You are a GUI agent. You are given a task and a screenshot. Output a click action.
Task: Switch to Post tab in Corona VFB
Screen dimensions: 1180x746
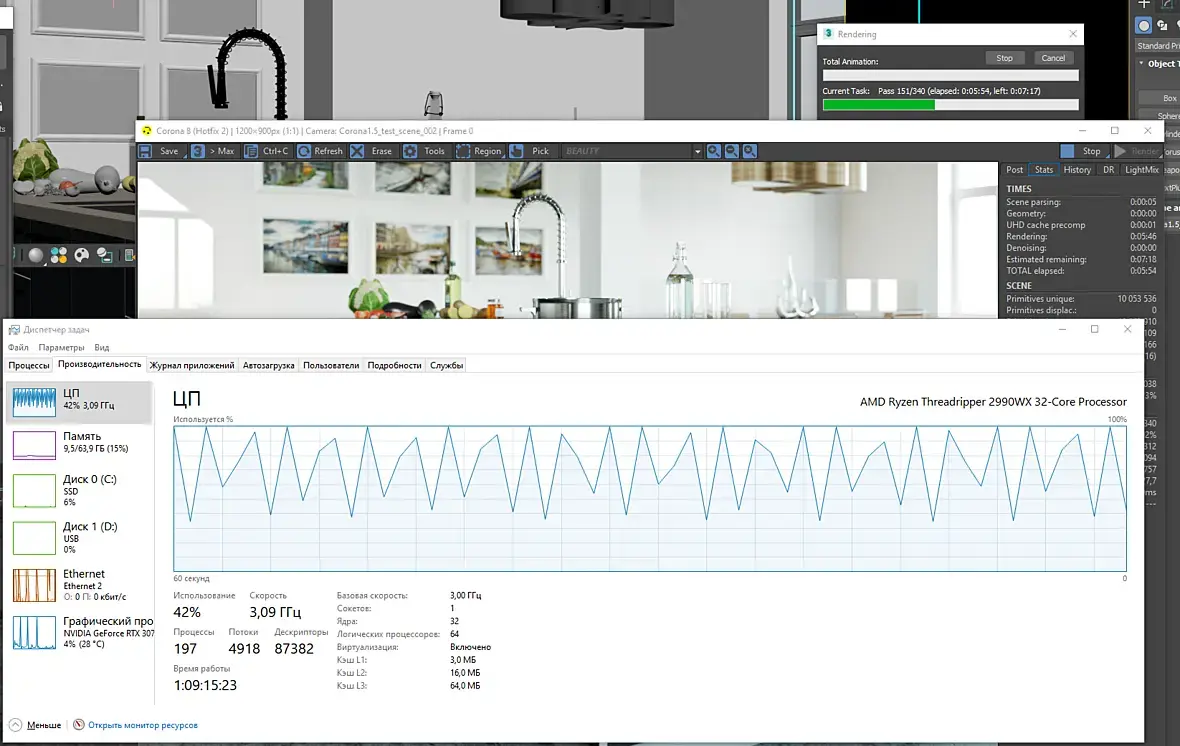click(x=1014, y=170)
